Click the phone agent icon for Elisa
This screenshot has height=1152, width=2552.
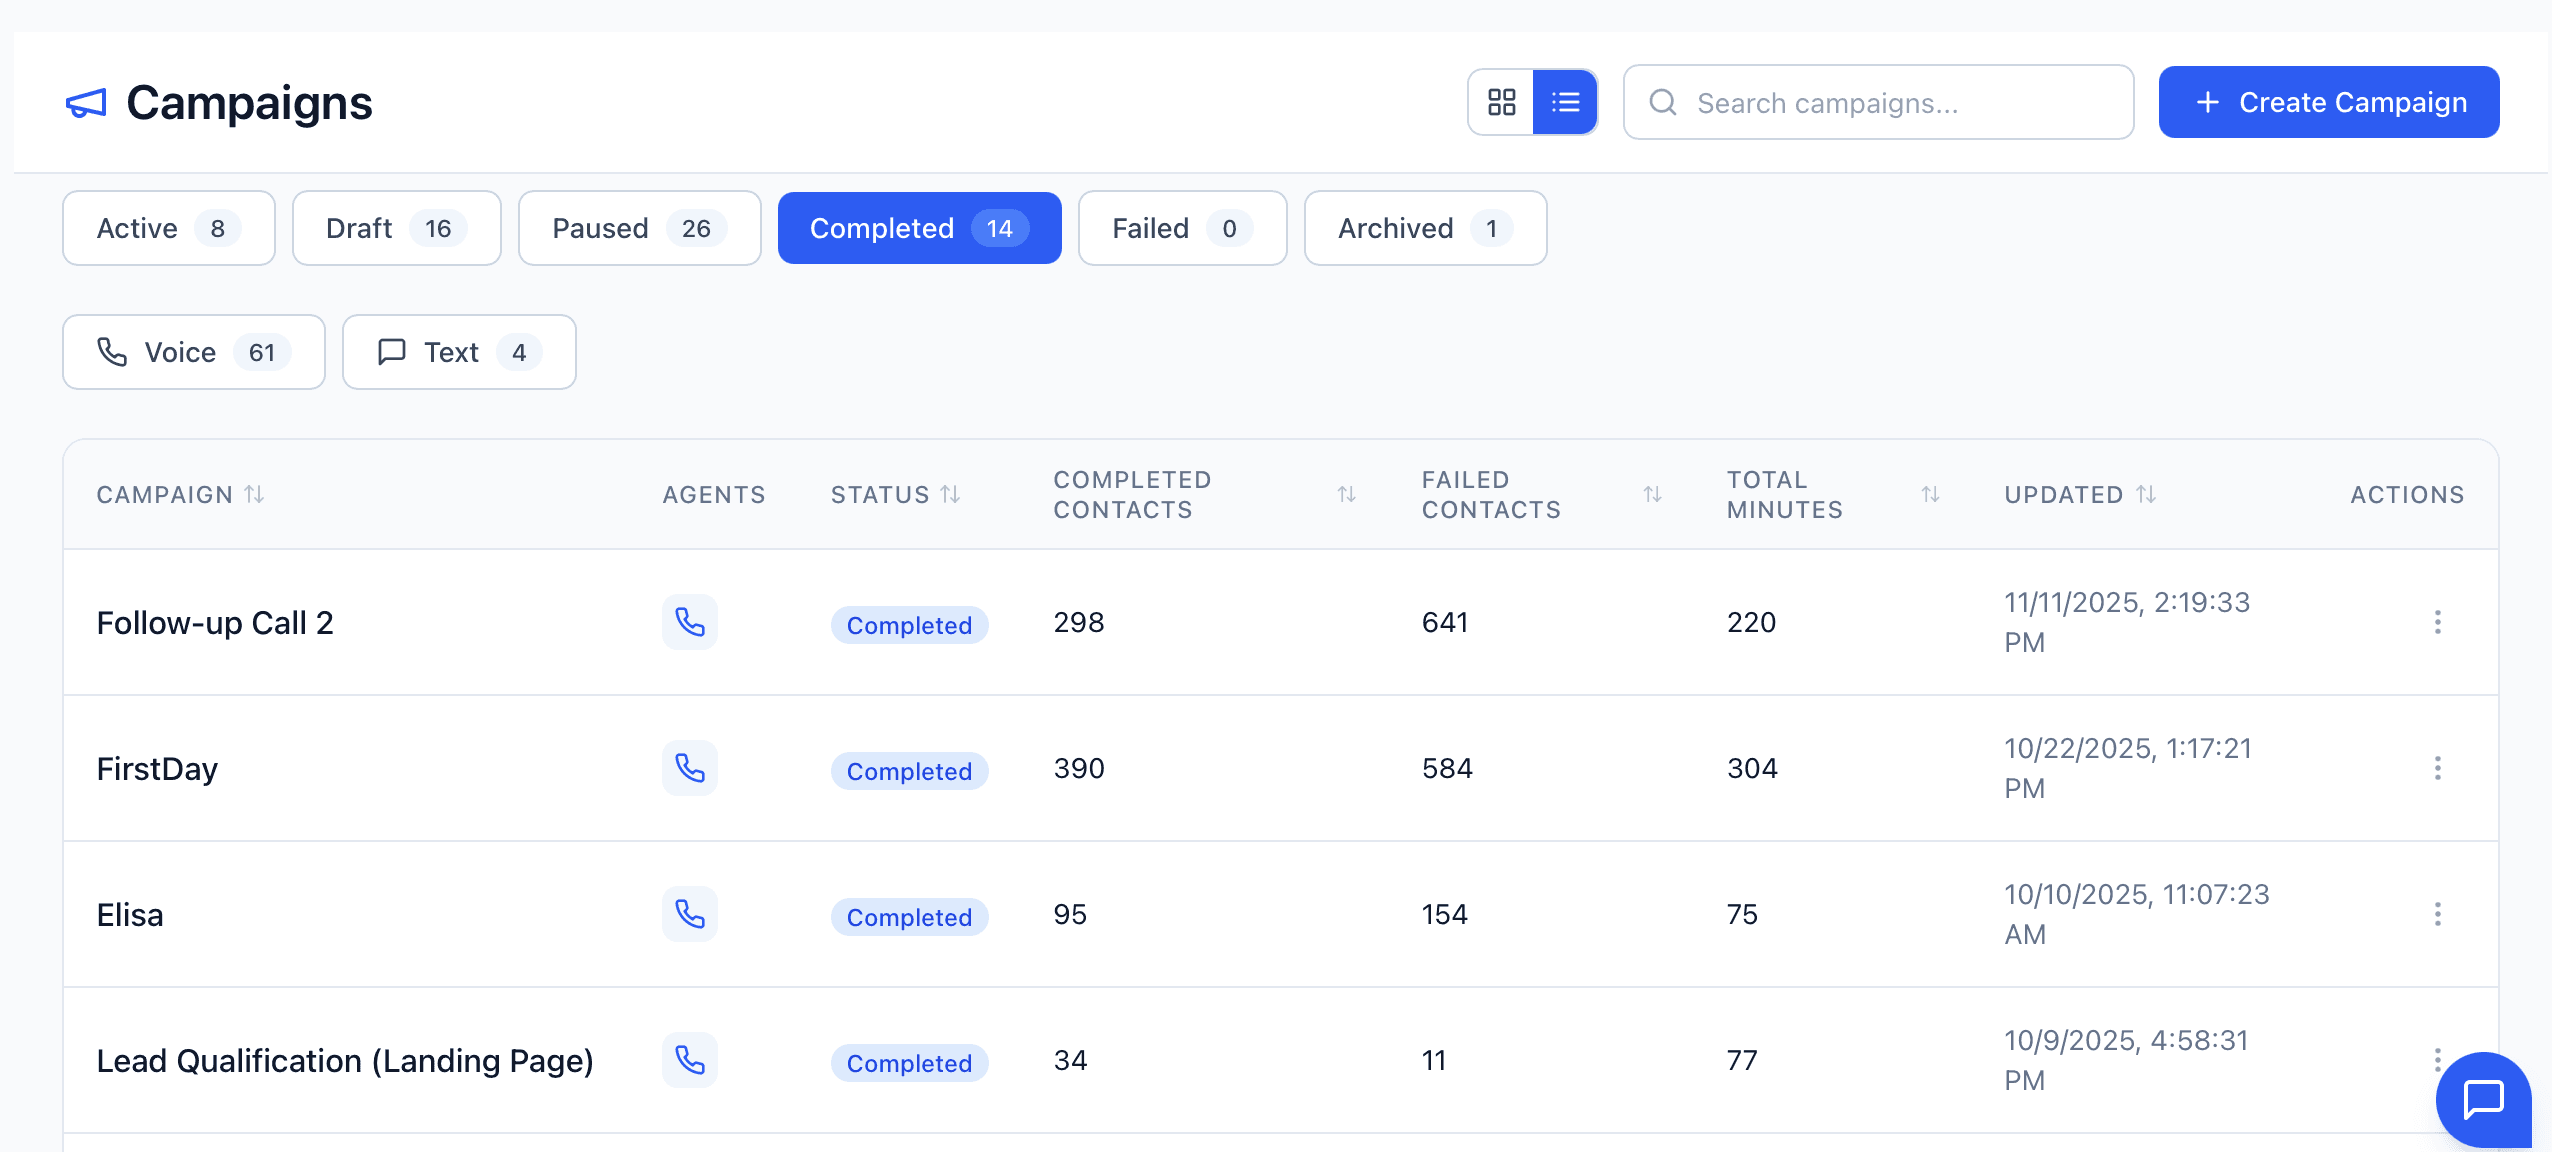690,914
